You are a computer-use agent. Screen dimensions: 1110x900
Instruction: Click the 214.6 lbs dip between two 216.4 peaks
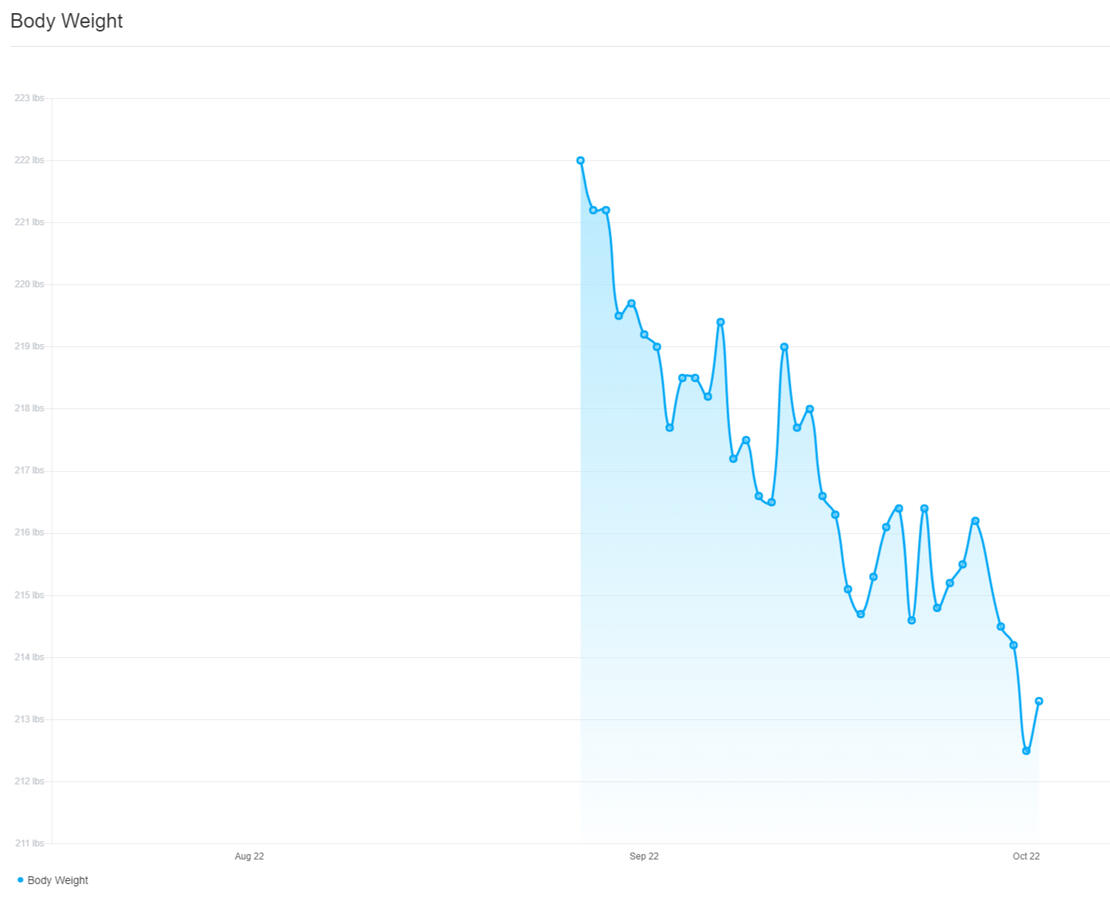pos(911,620)
